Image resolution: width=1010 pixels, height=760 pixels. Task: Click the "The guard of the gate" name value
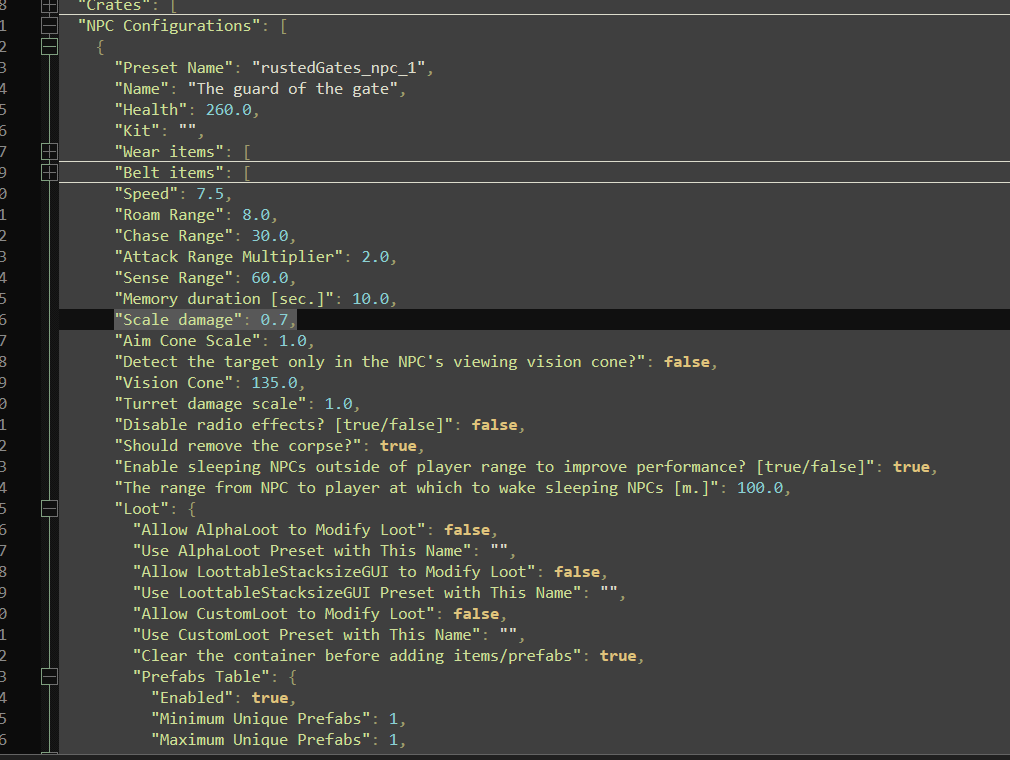click(x=295, y=89)
